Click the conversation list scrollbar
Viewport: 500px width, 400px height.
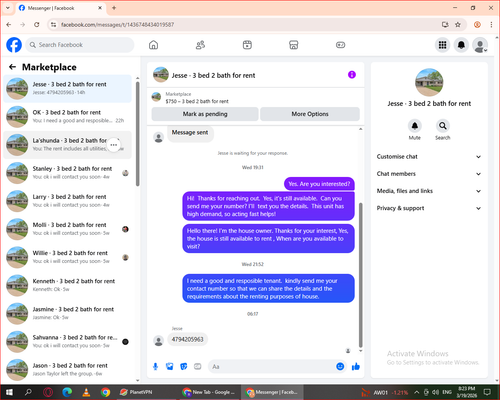point(138,133)
